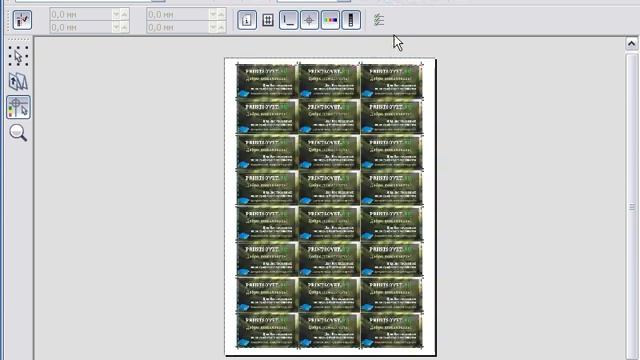640x360 pixels.
Task: Toggle densitometer scales button
Action: coord(351,20)
